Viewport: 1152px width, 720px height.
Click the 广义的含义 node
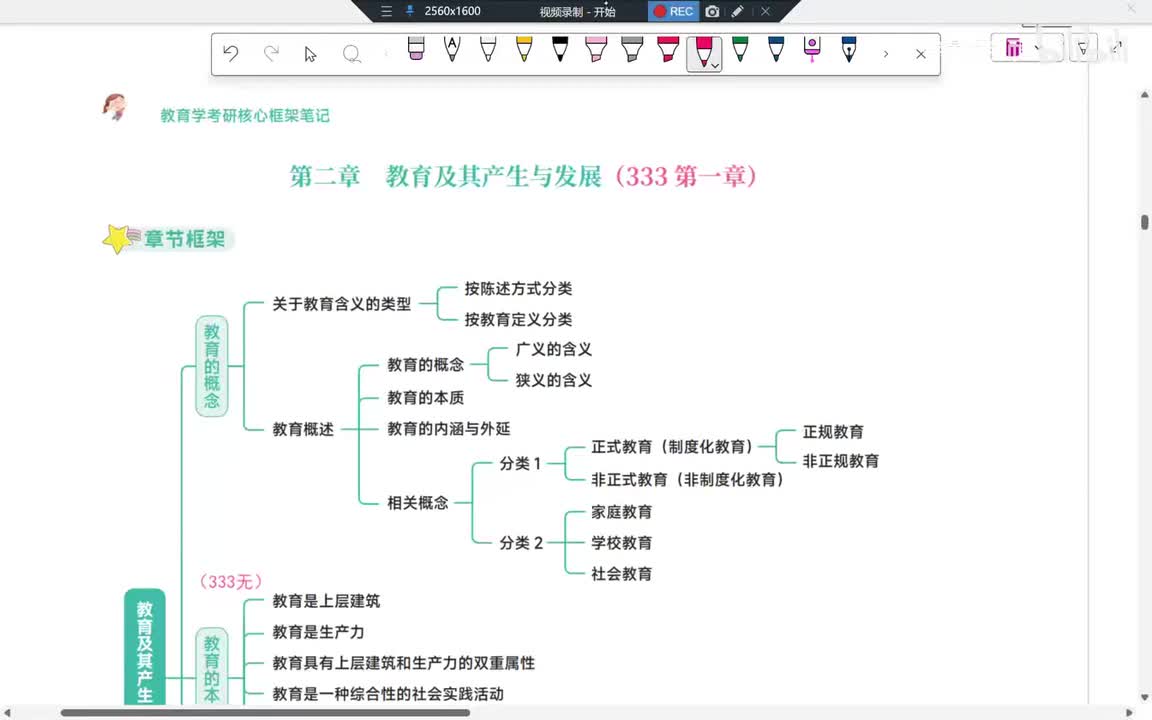coord(553,350)
